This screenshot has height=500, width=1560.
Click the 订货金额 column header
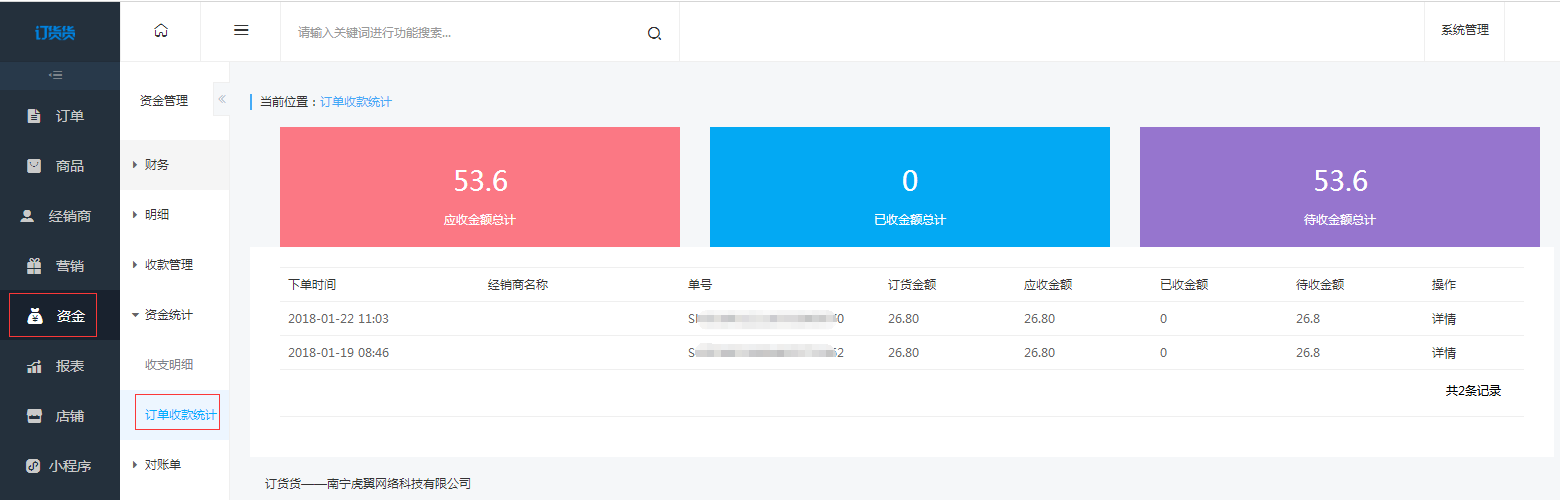(x=912, y=285)
